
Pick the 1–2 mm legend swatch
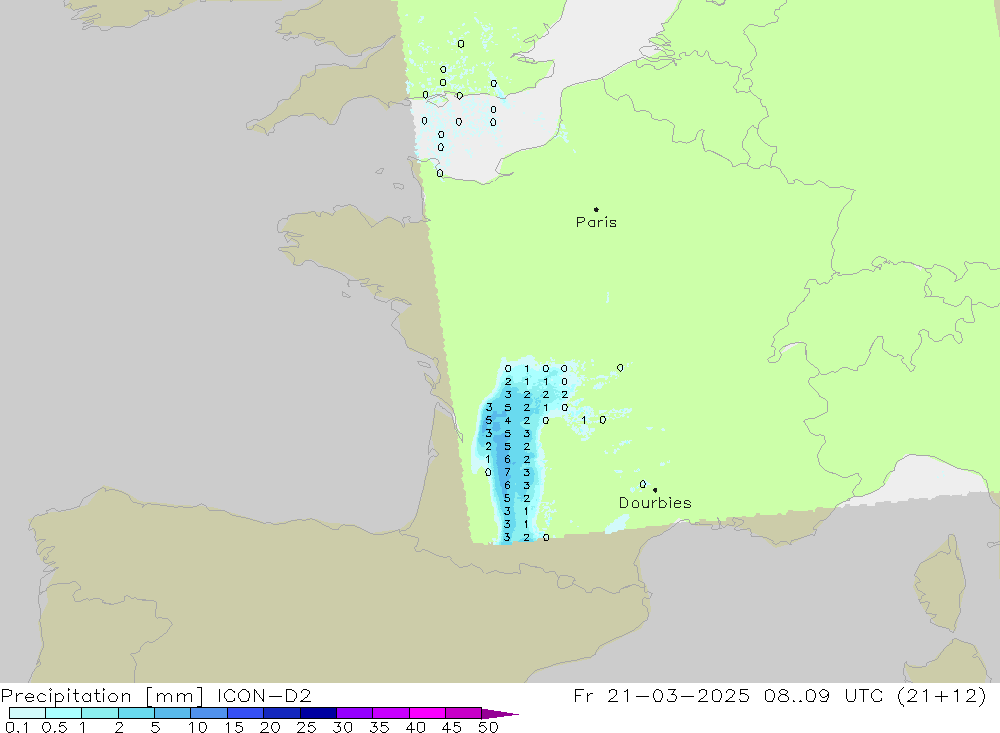click(99, 713)
